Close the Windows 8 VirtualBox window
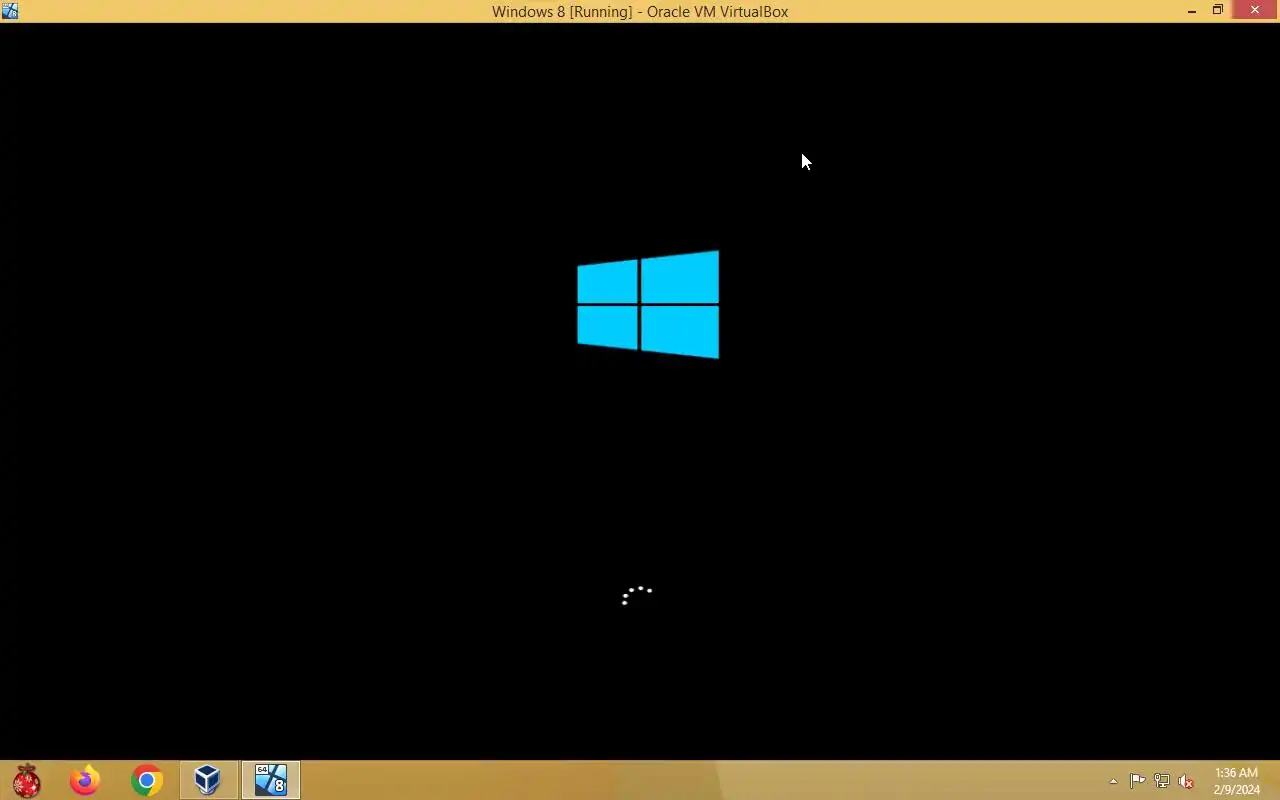1280x800 pixels. (x=1255, y=11)
